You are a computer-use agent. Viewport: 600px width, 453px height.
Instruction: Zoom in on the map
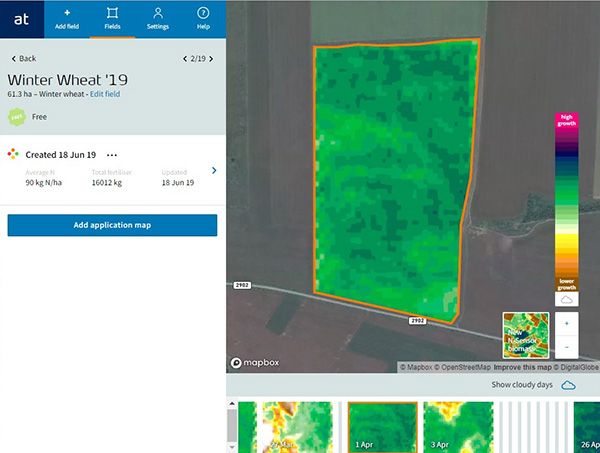(567, 324)
